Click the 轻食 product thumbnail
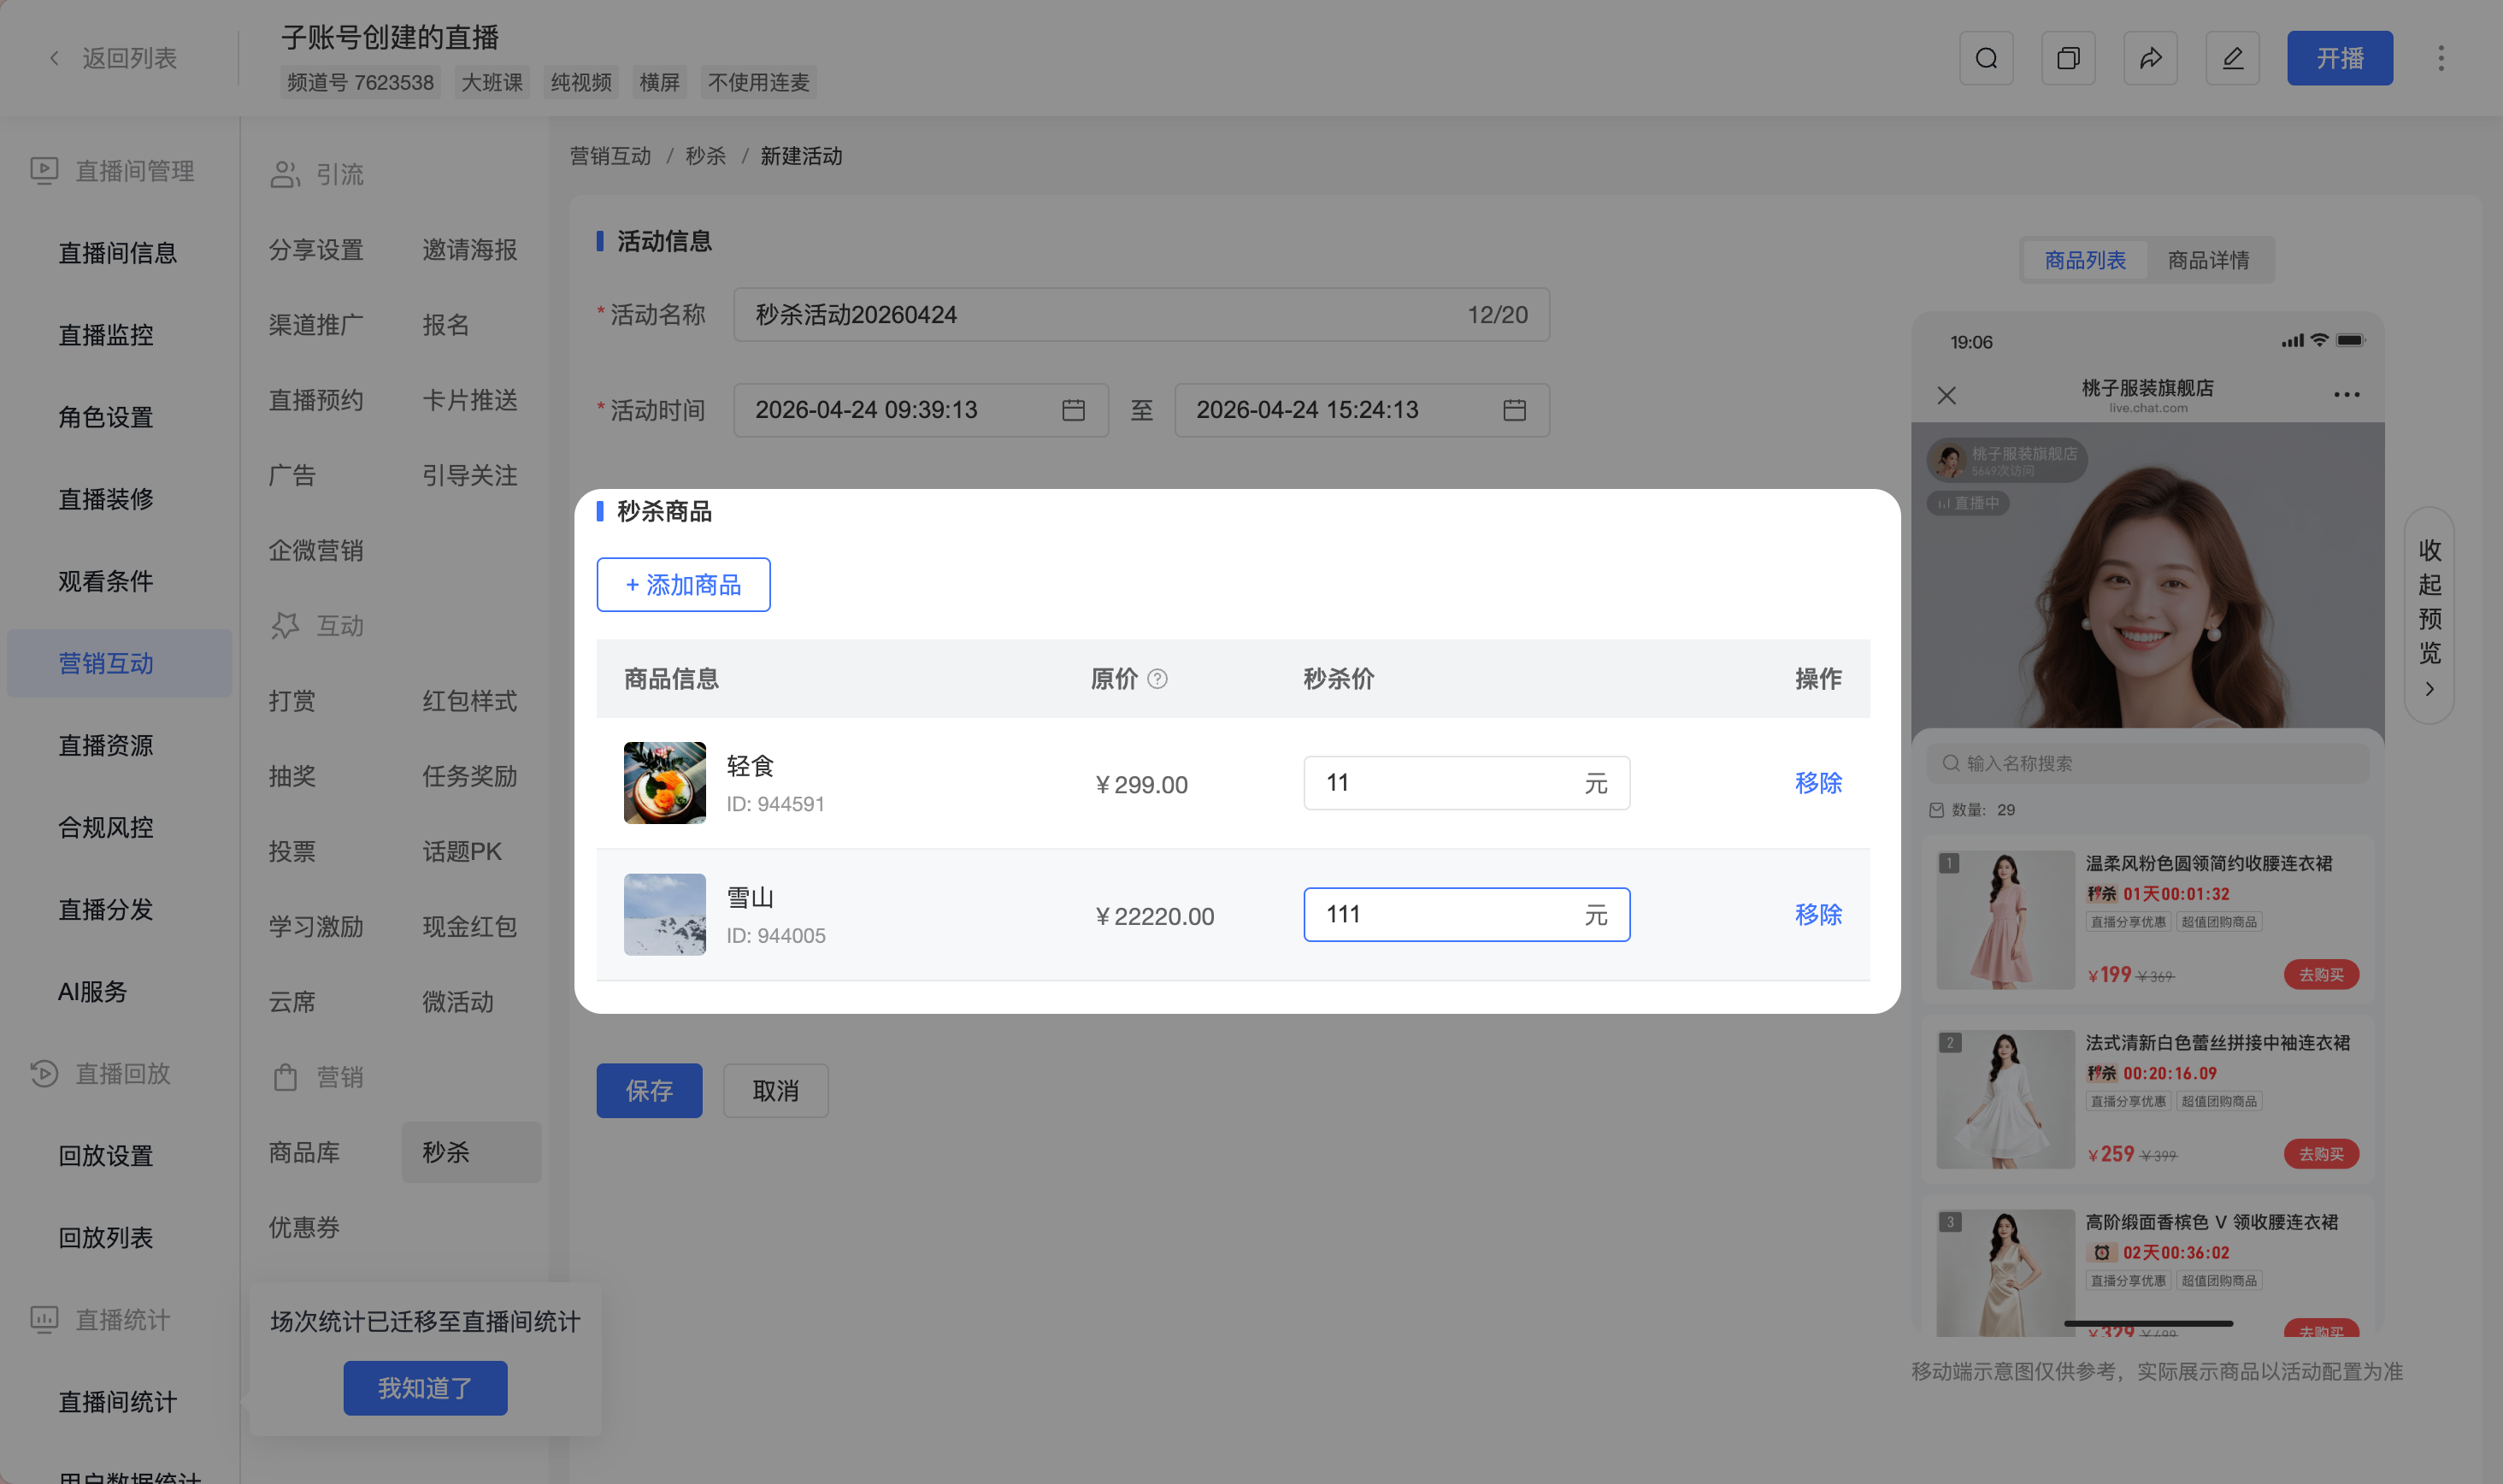The width and height of the screenshot is (2503, 1484). (664, 783)
